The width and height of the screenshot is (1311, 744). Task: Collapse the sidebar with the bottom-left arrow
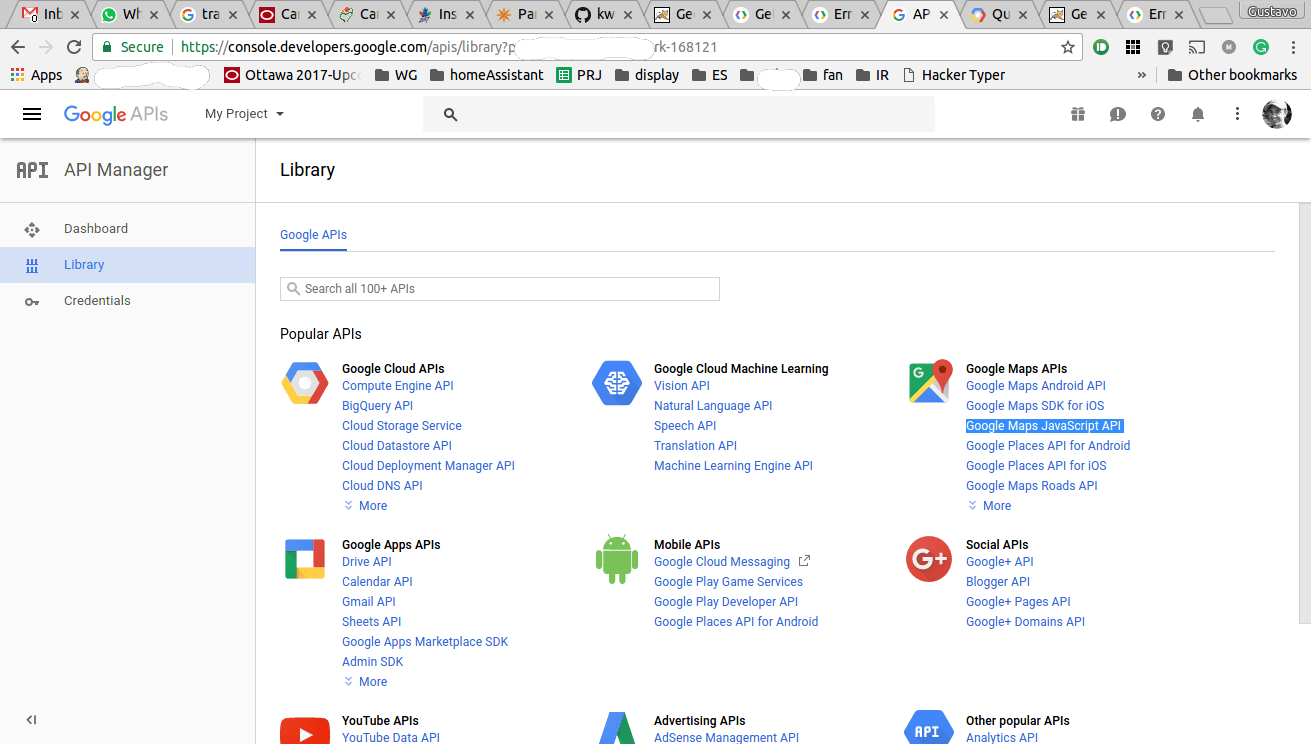point(31,719)
